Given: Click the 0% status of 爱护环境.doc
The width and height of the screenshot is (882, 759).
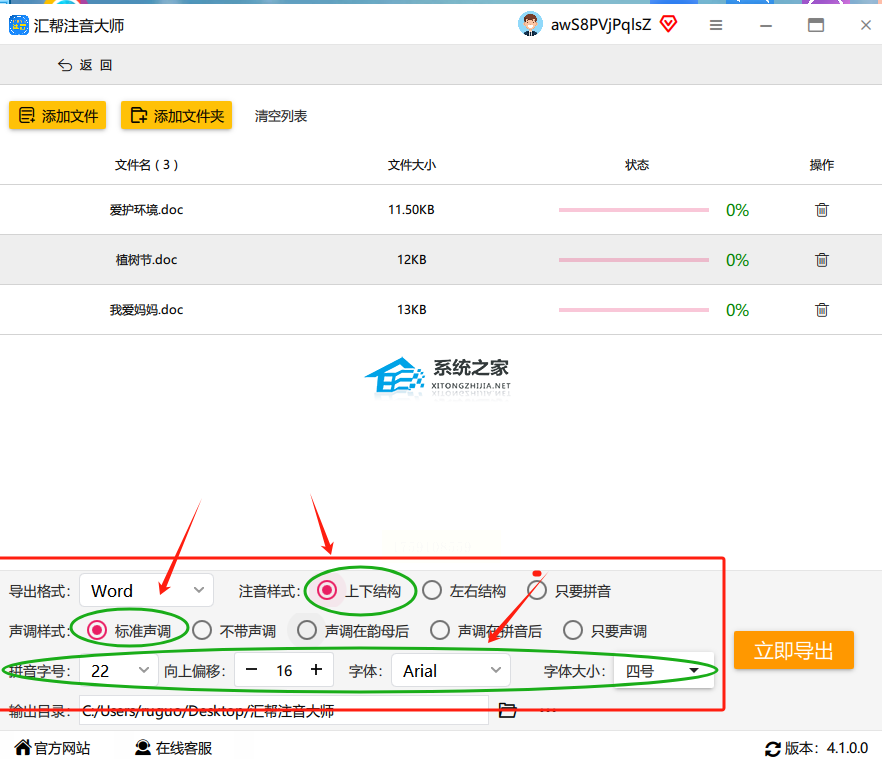Looking at the screenshot, I should [737, 210].
